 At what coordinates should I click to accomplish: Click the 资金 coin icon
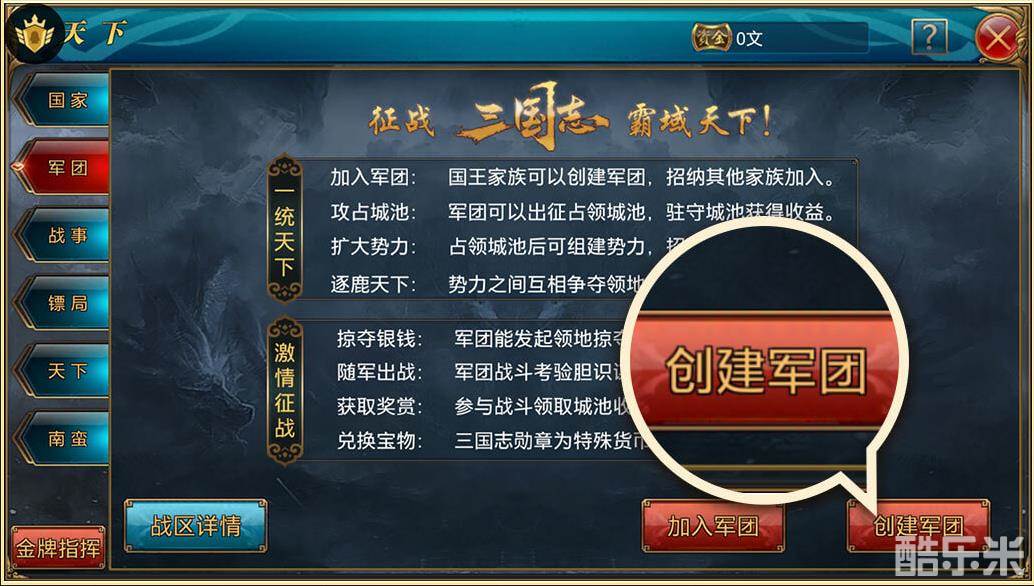click(711, 38)
